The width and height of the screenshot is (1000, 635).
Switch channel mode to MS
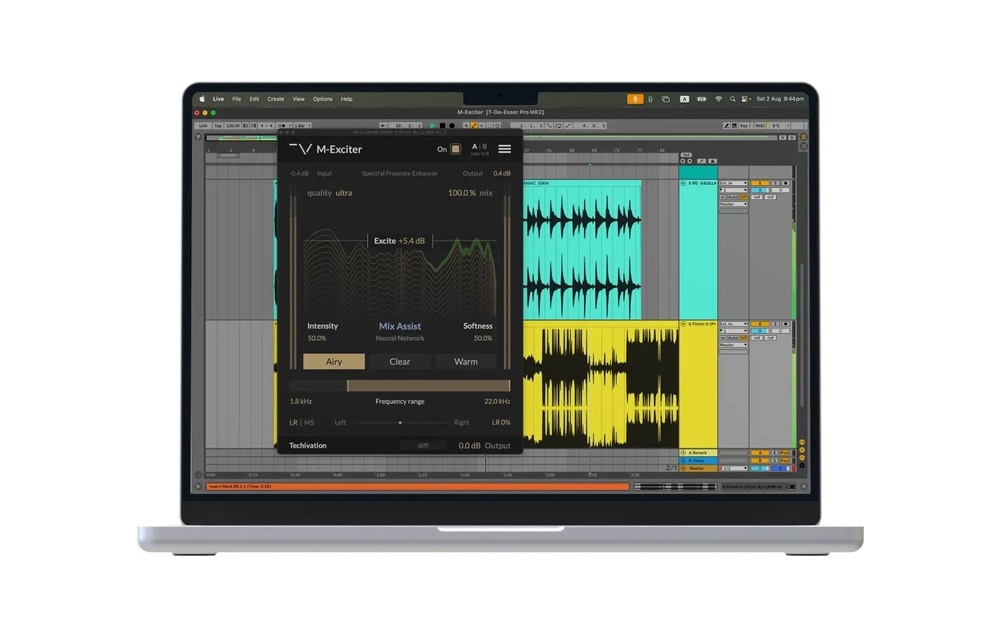coord(309,422)
